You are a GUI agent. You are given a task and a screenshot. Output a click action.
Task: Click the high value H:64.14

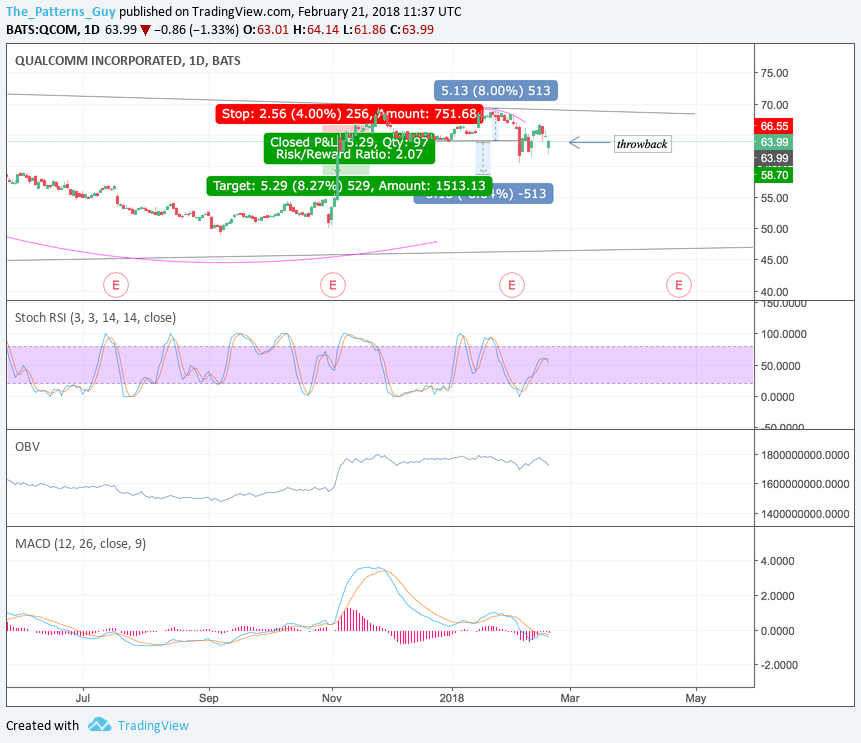click(x=316, y=30)
